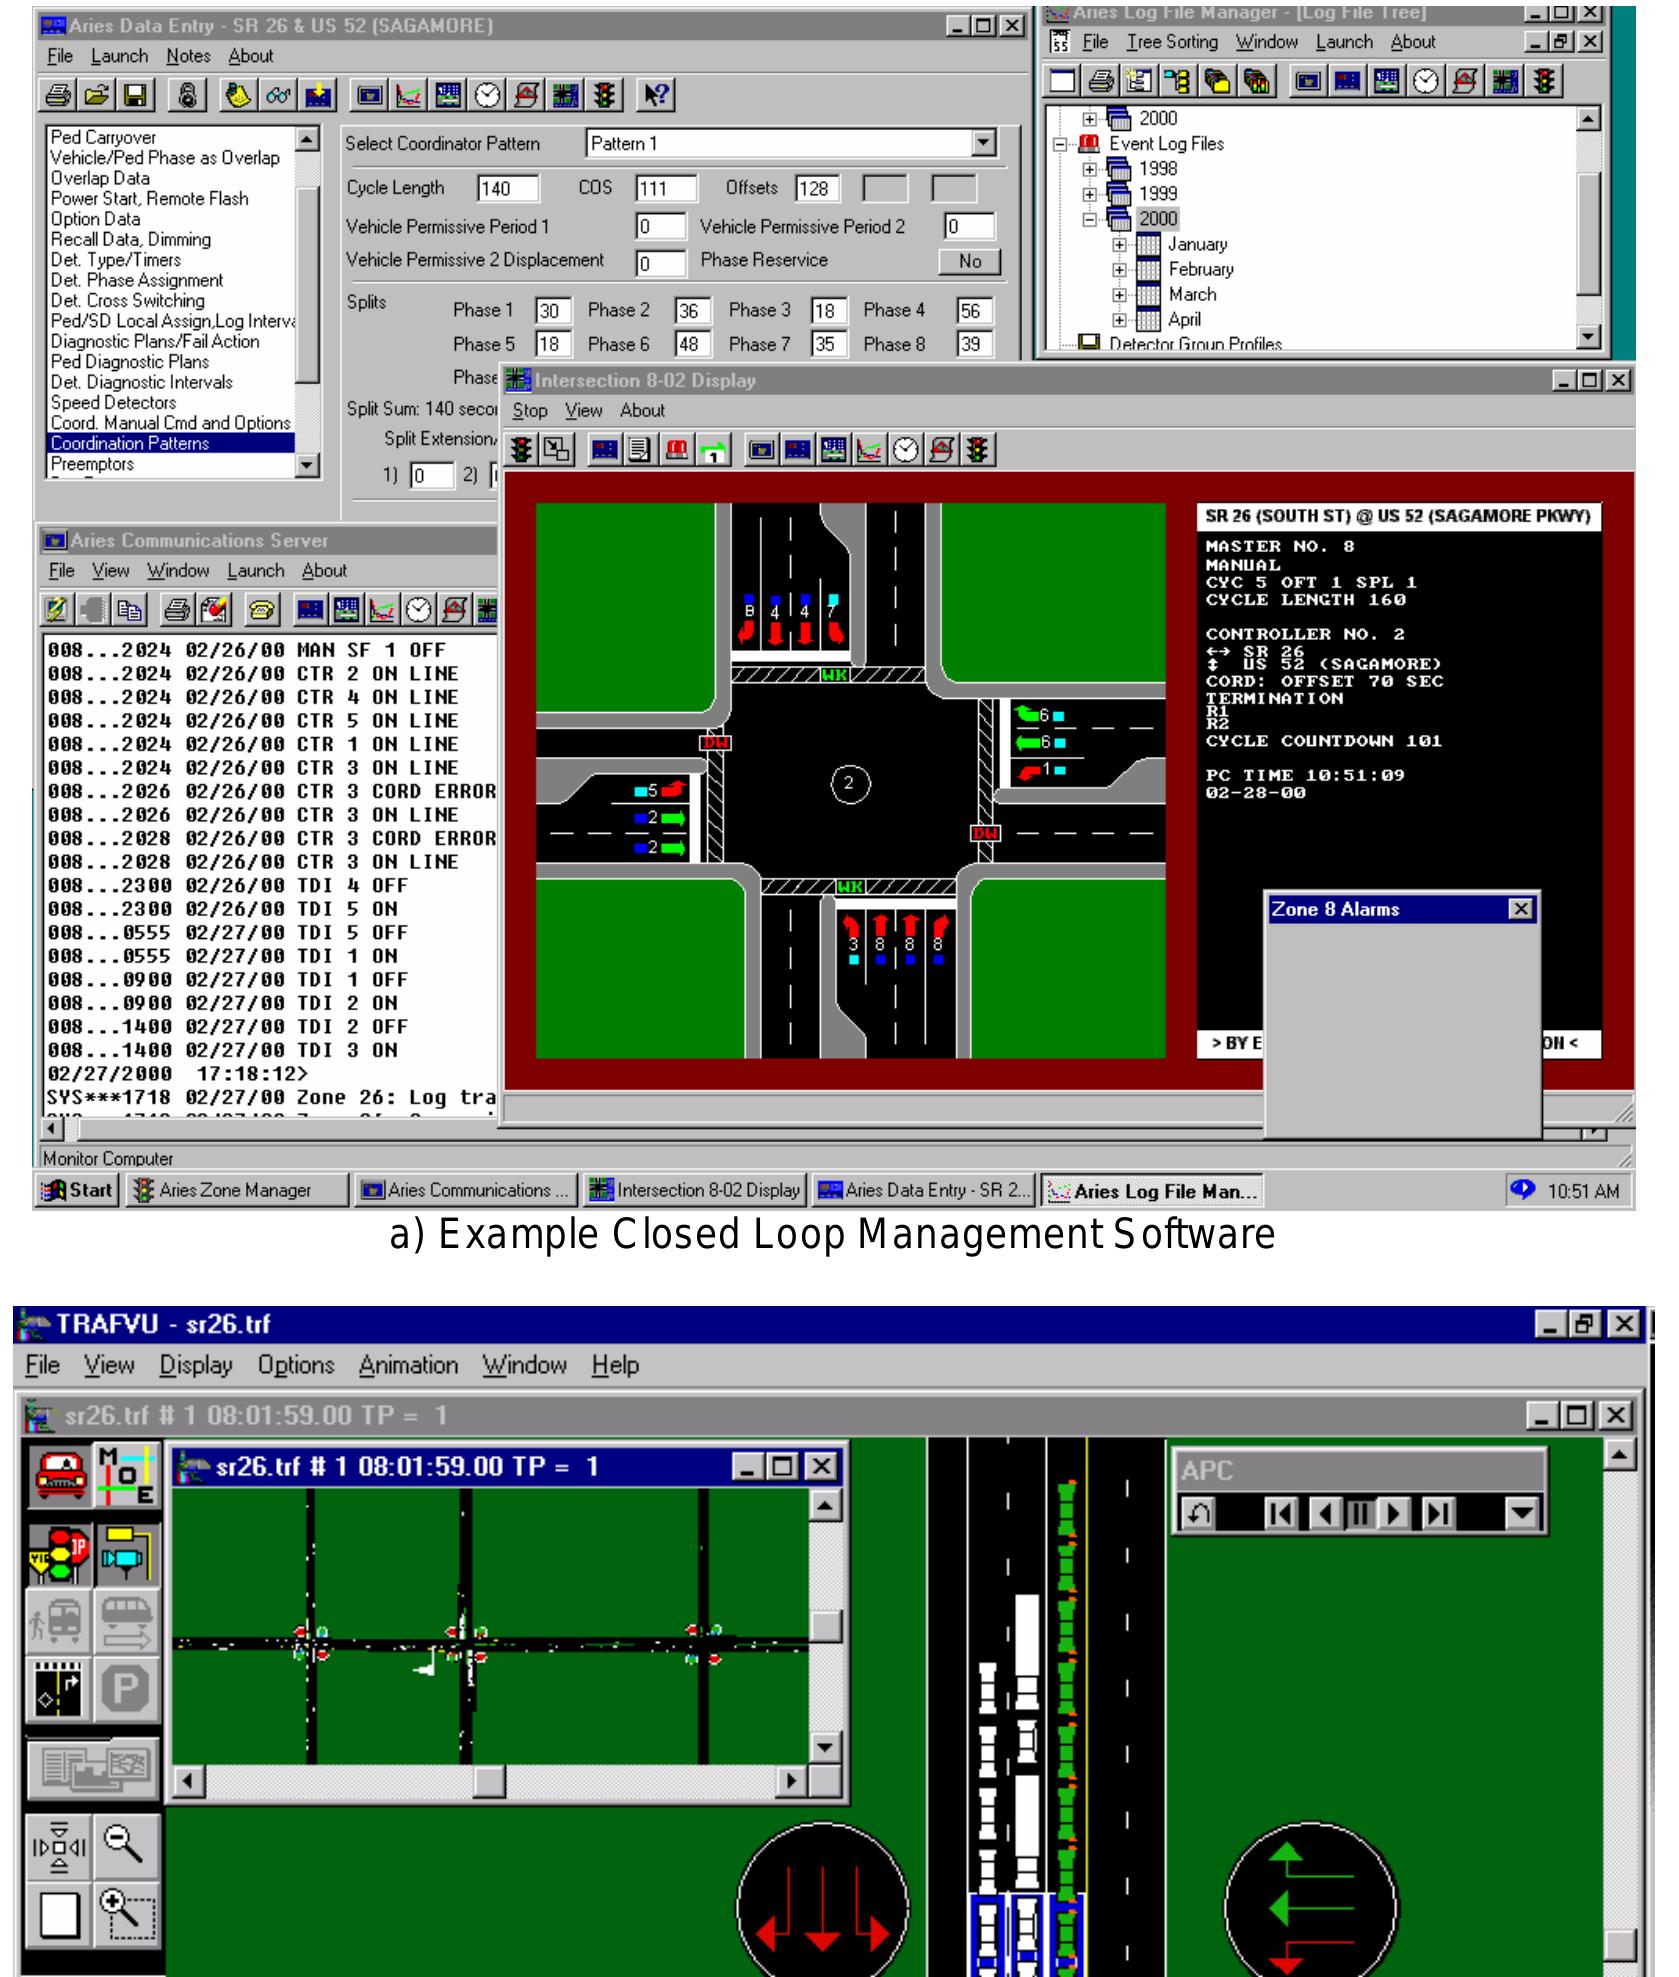This screenshot has height=1977, width=1679.
Task: Click the padlock icon in Data Entry toolbar
Action: [187, 95]
